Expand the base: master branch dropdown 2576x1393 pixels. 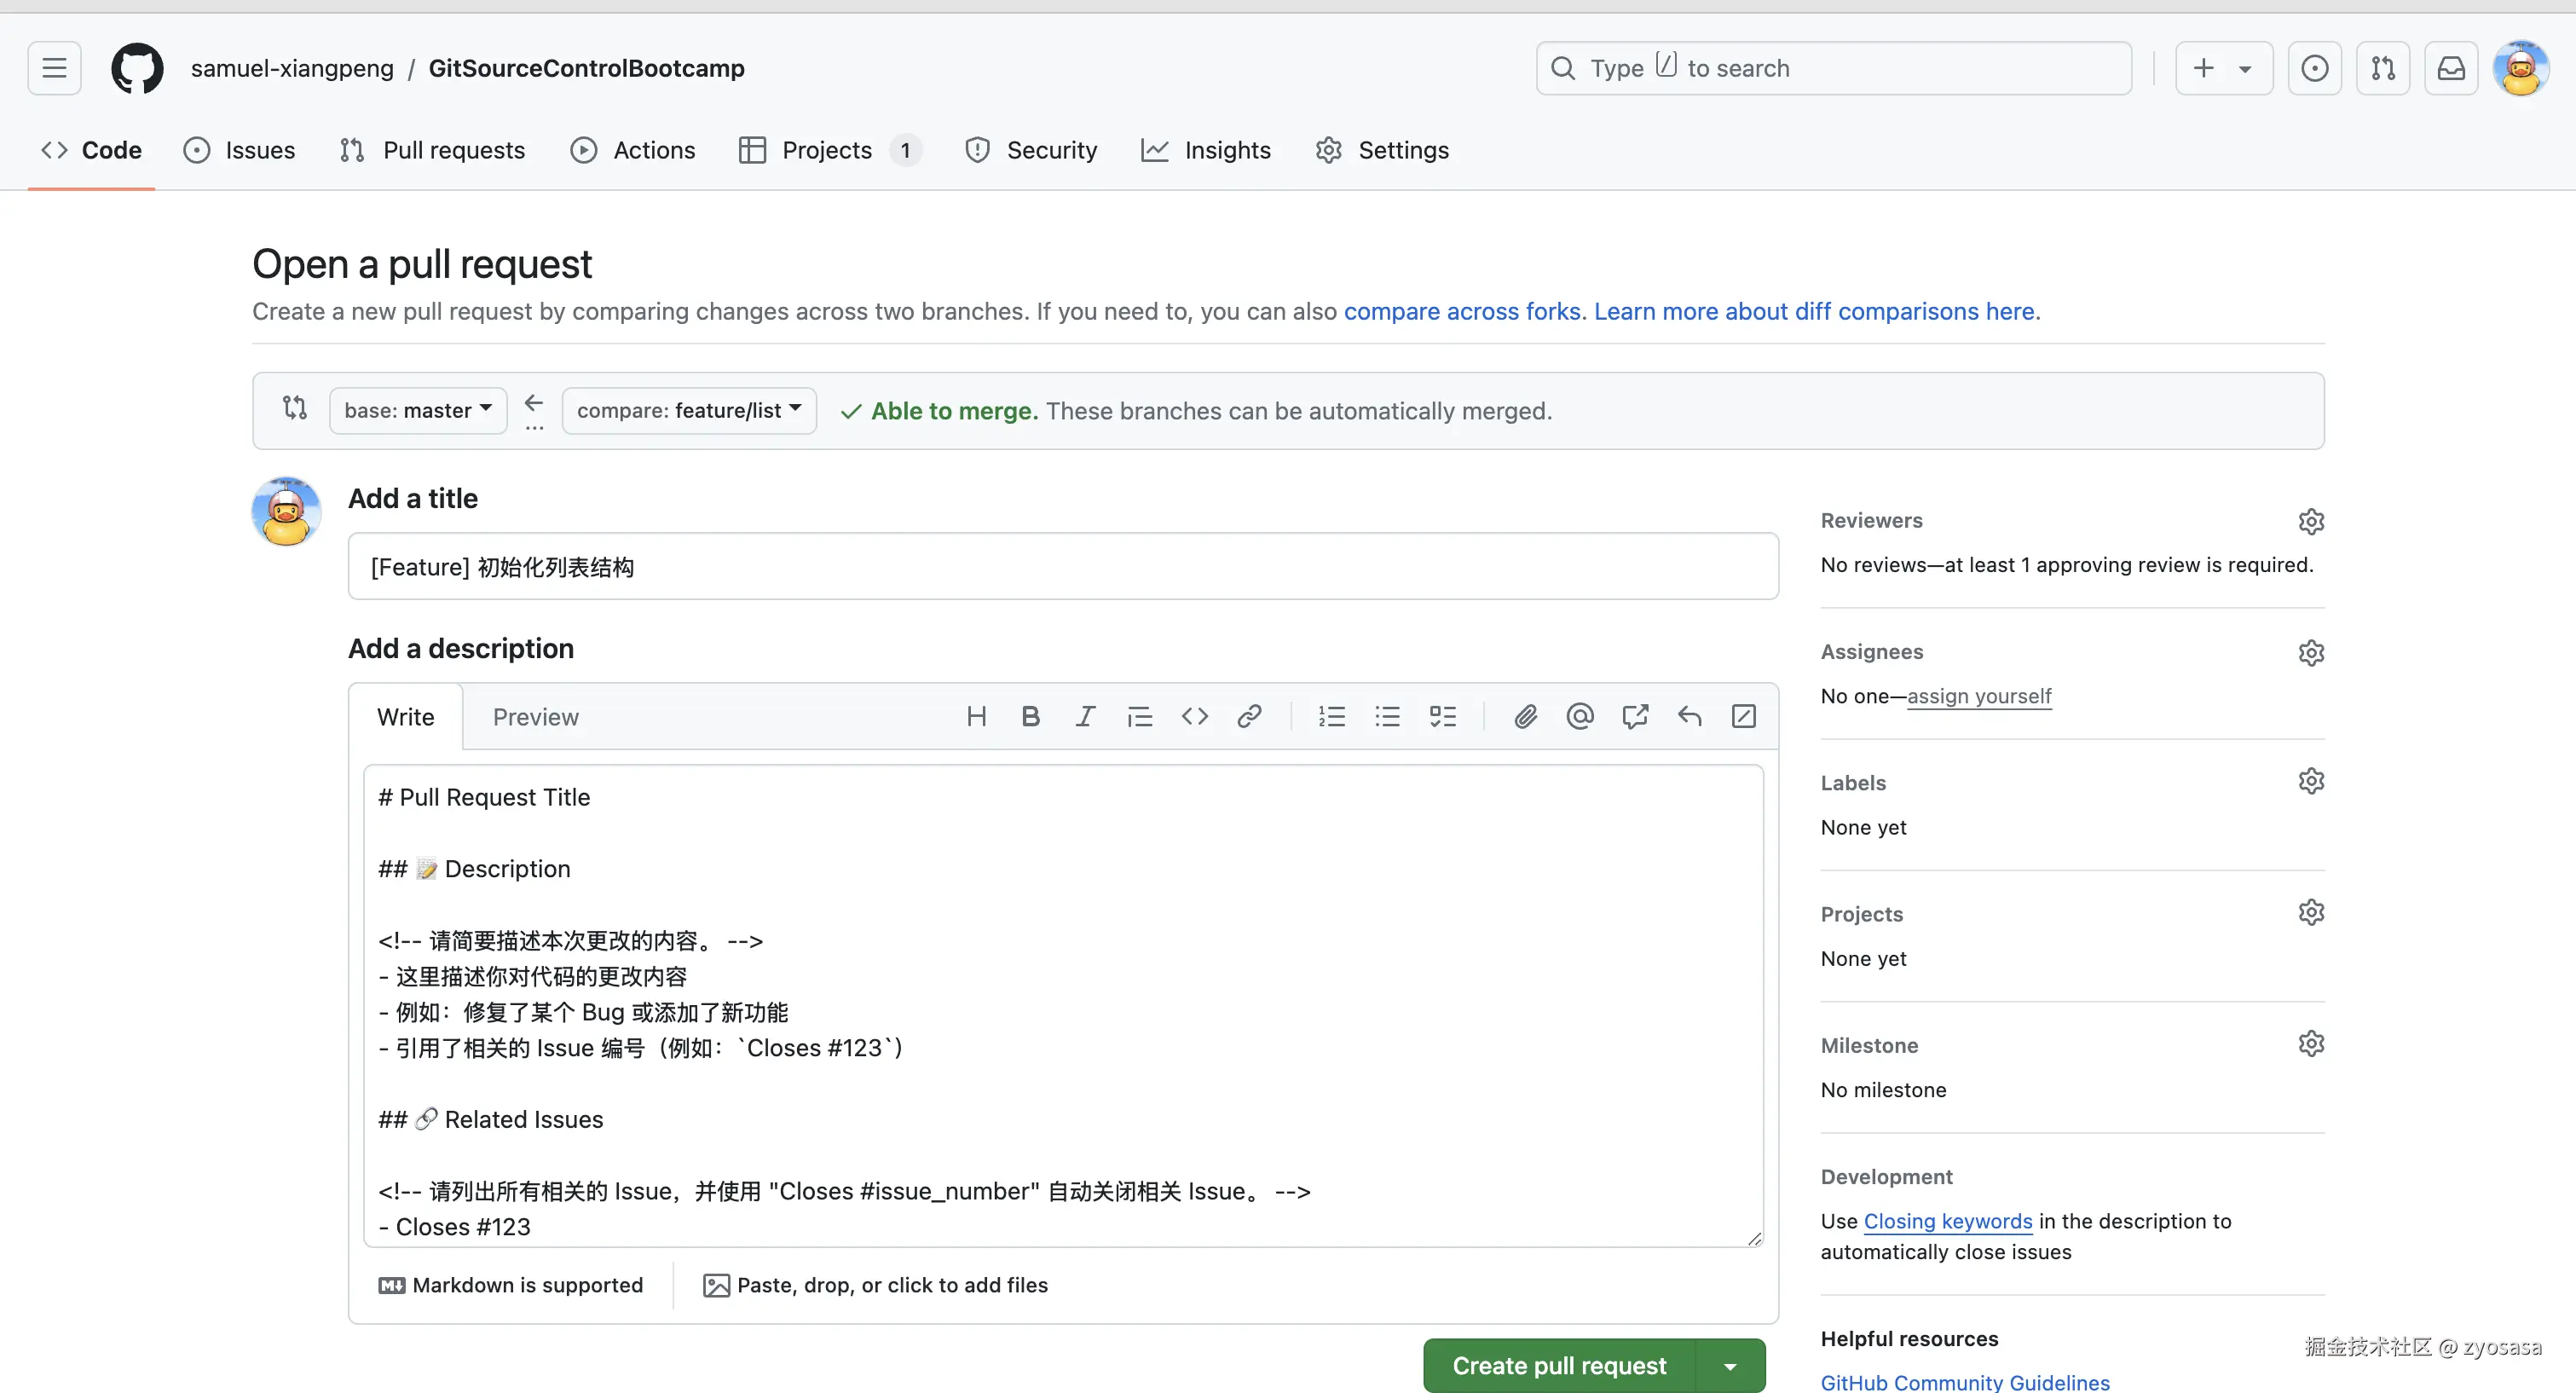418,410
